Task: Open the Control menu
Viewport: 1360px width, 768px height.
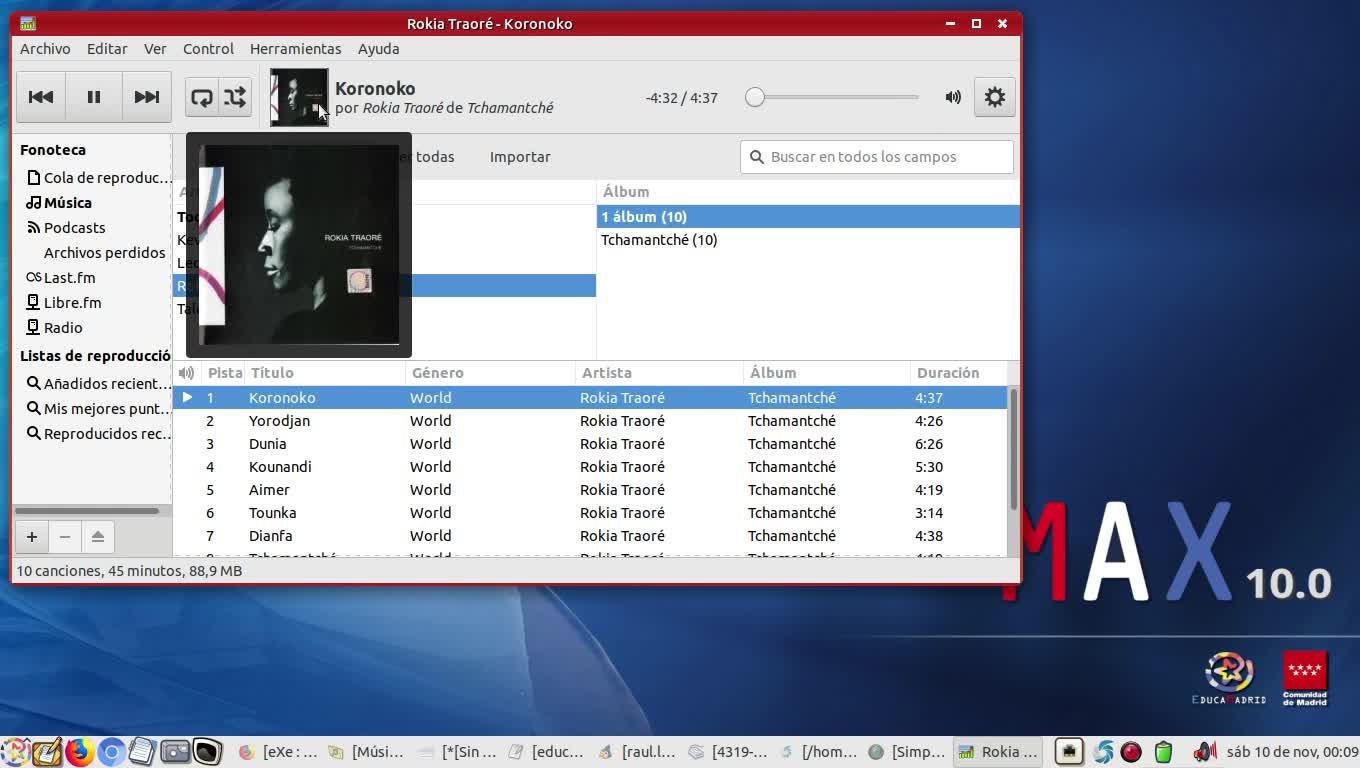Action: [208, 49]
